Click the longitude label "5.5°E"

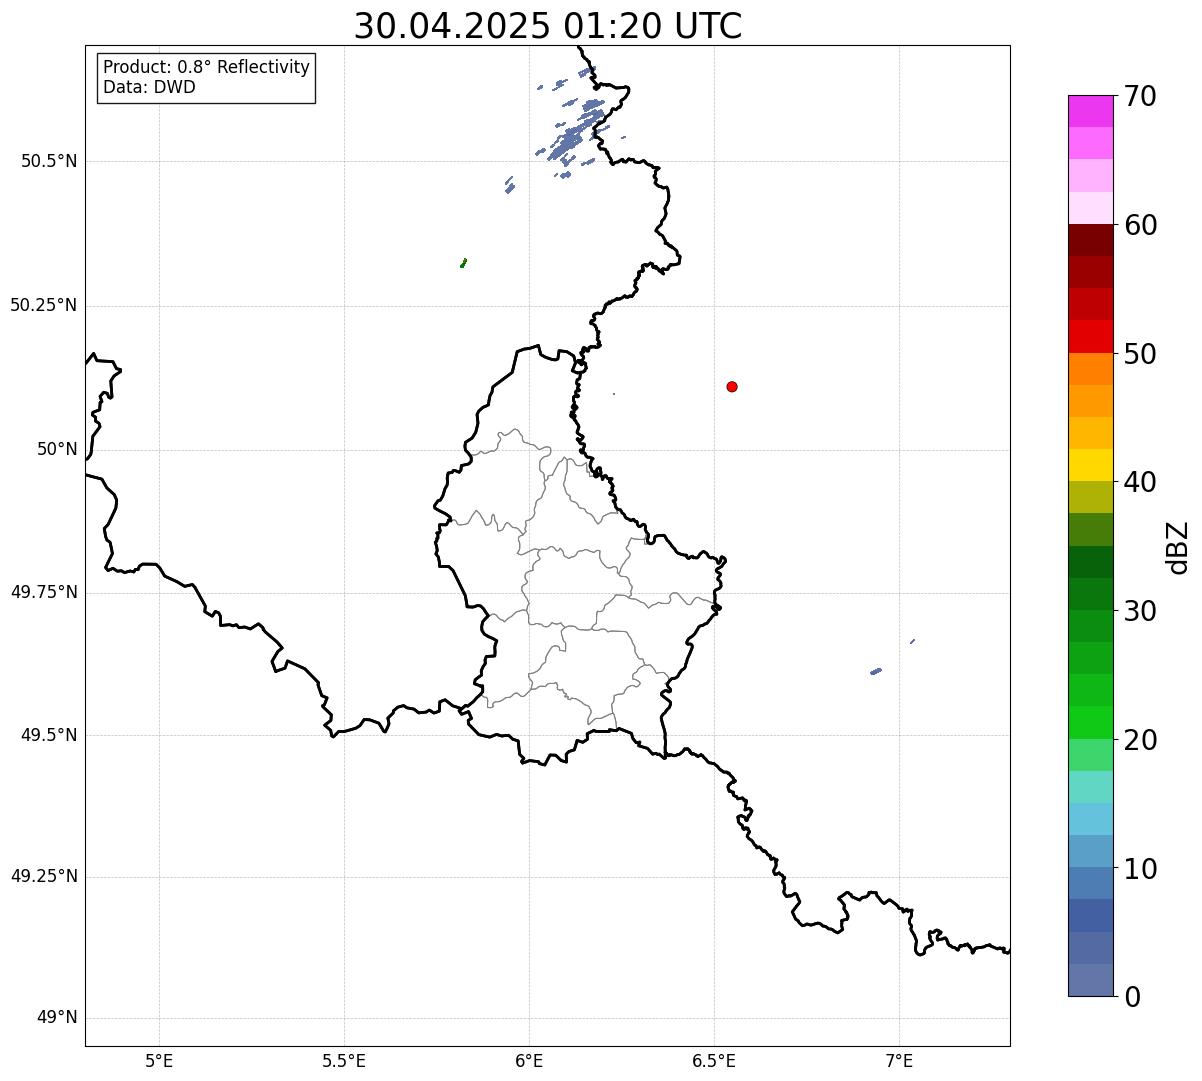pos(344,1060)
